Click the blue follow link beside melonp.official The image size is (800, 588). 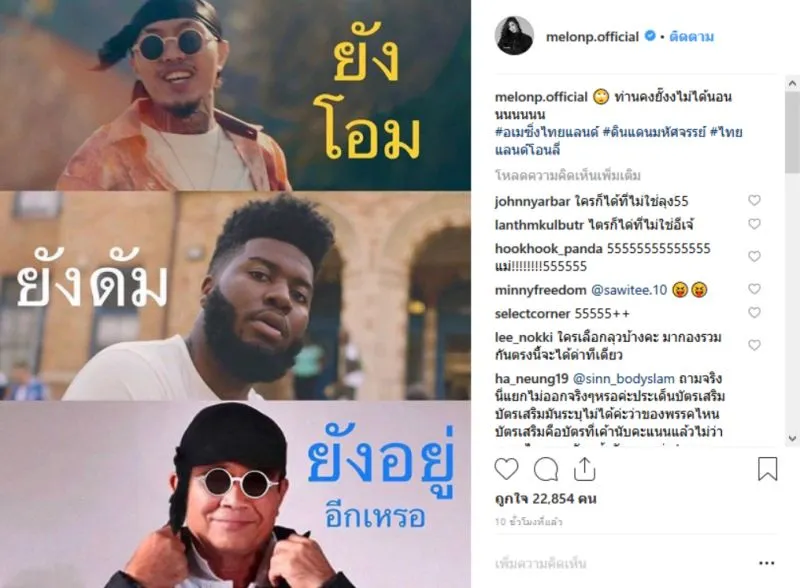point(691,37)
